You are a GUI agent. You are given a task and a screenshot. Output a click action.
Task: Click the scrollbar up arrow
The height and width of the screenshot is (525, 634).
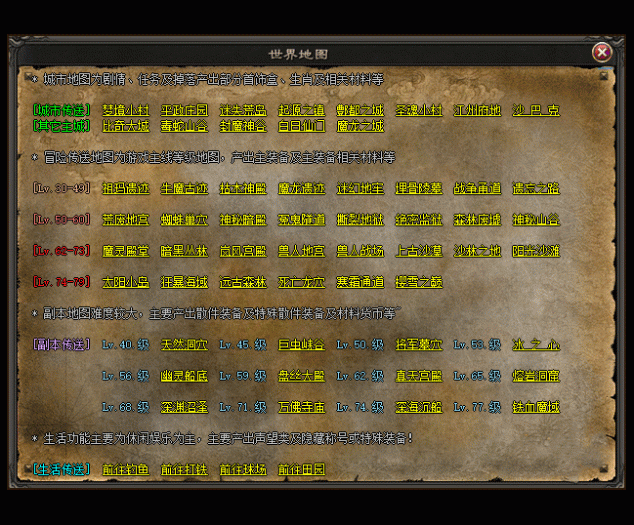coord(603,75)
